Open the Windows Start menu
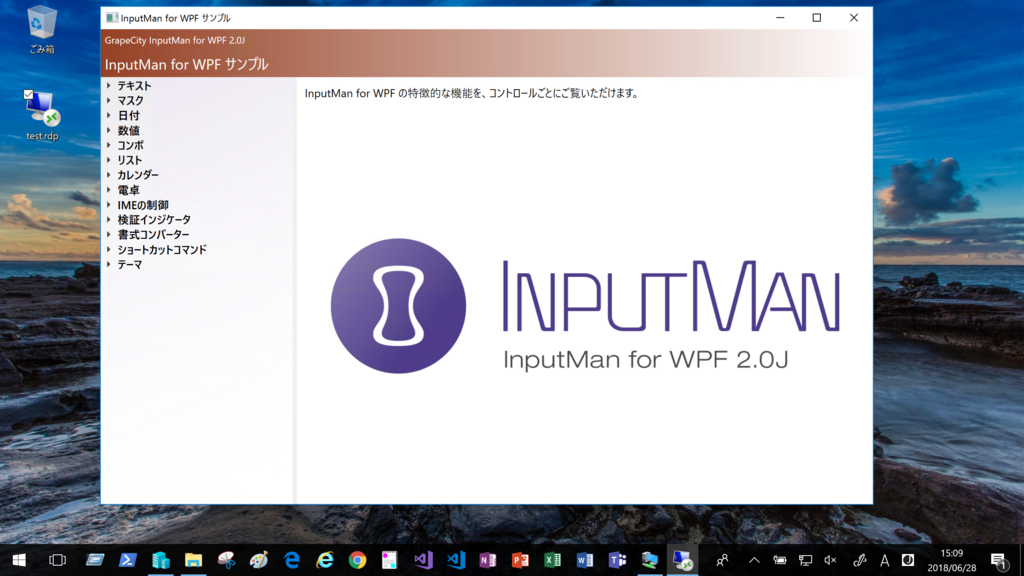Viewport: 1024px width, 576px height. pos(19,560)
